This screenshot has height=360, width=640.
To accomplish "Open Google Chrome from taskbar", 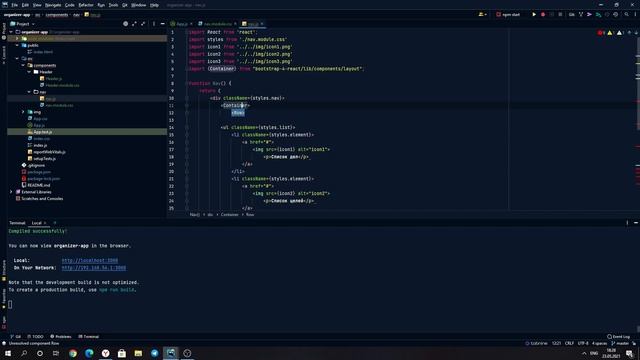I will [x=73, y=353].
